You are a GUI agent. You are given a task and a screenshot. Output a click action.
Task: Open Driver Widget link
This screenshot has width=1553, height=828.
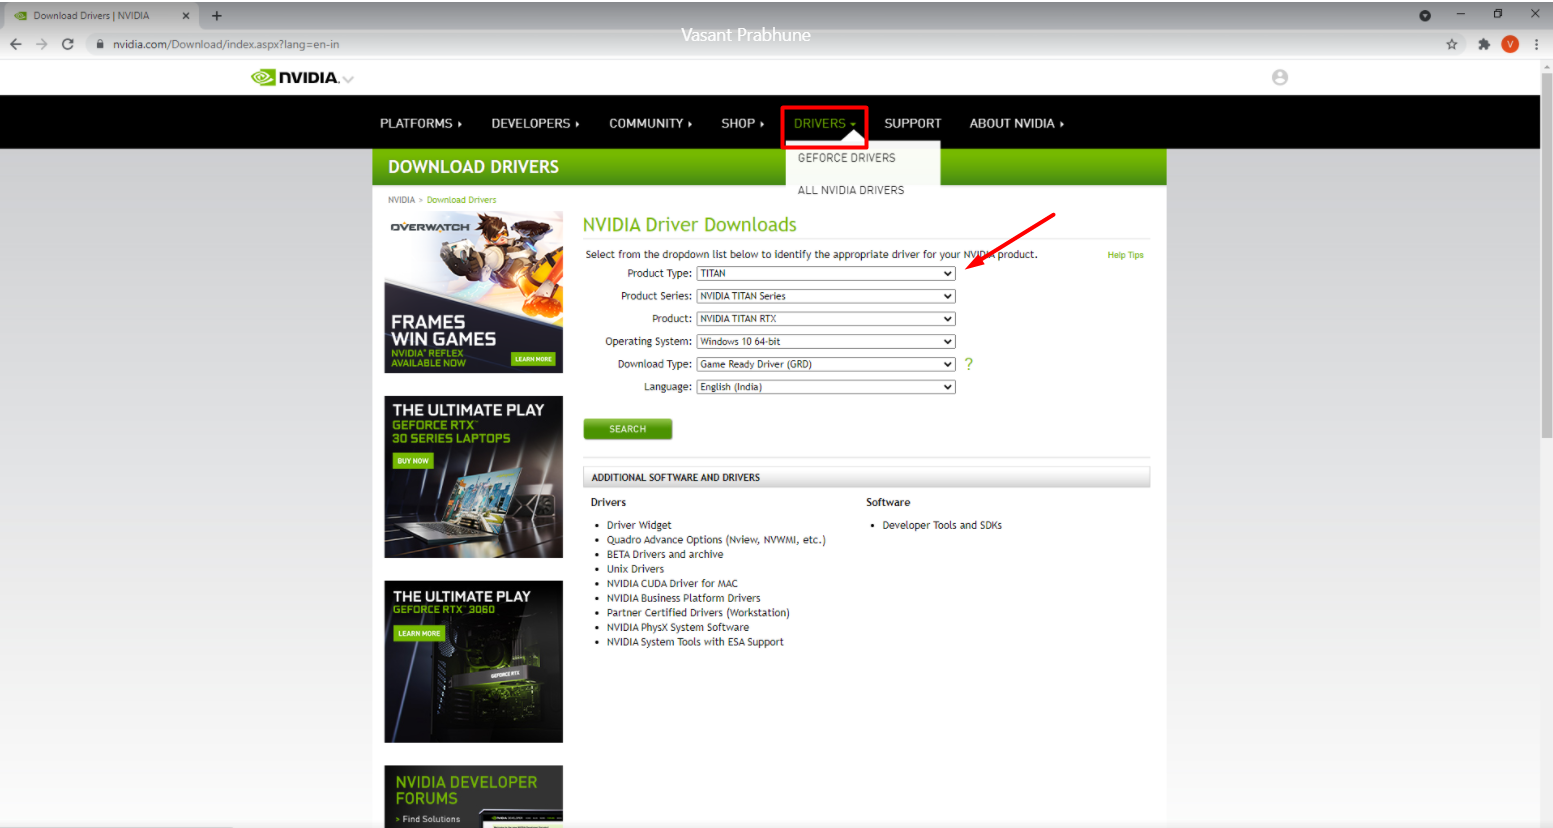(639, 525)
